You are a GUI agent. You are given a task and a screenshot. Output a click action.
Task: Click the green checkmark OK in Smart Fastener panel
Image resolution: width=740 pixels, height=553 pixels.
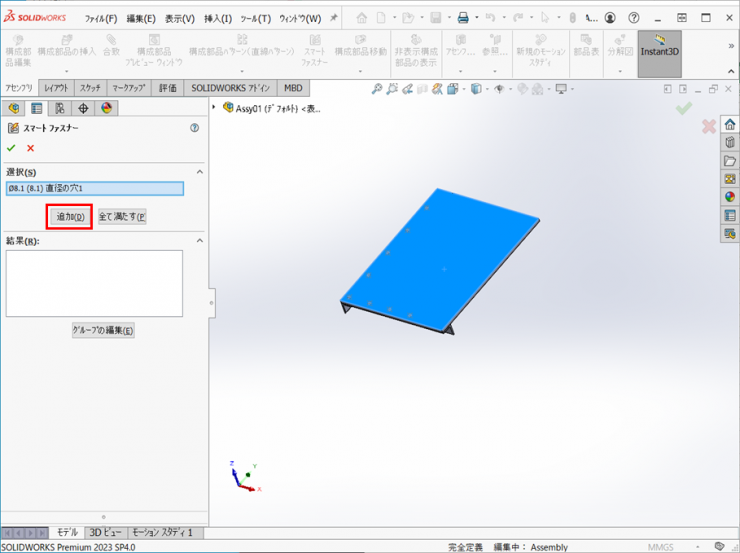(x=11, y=148)
